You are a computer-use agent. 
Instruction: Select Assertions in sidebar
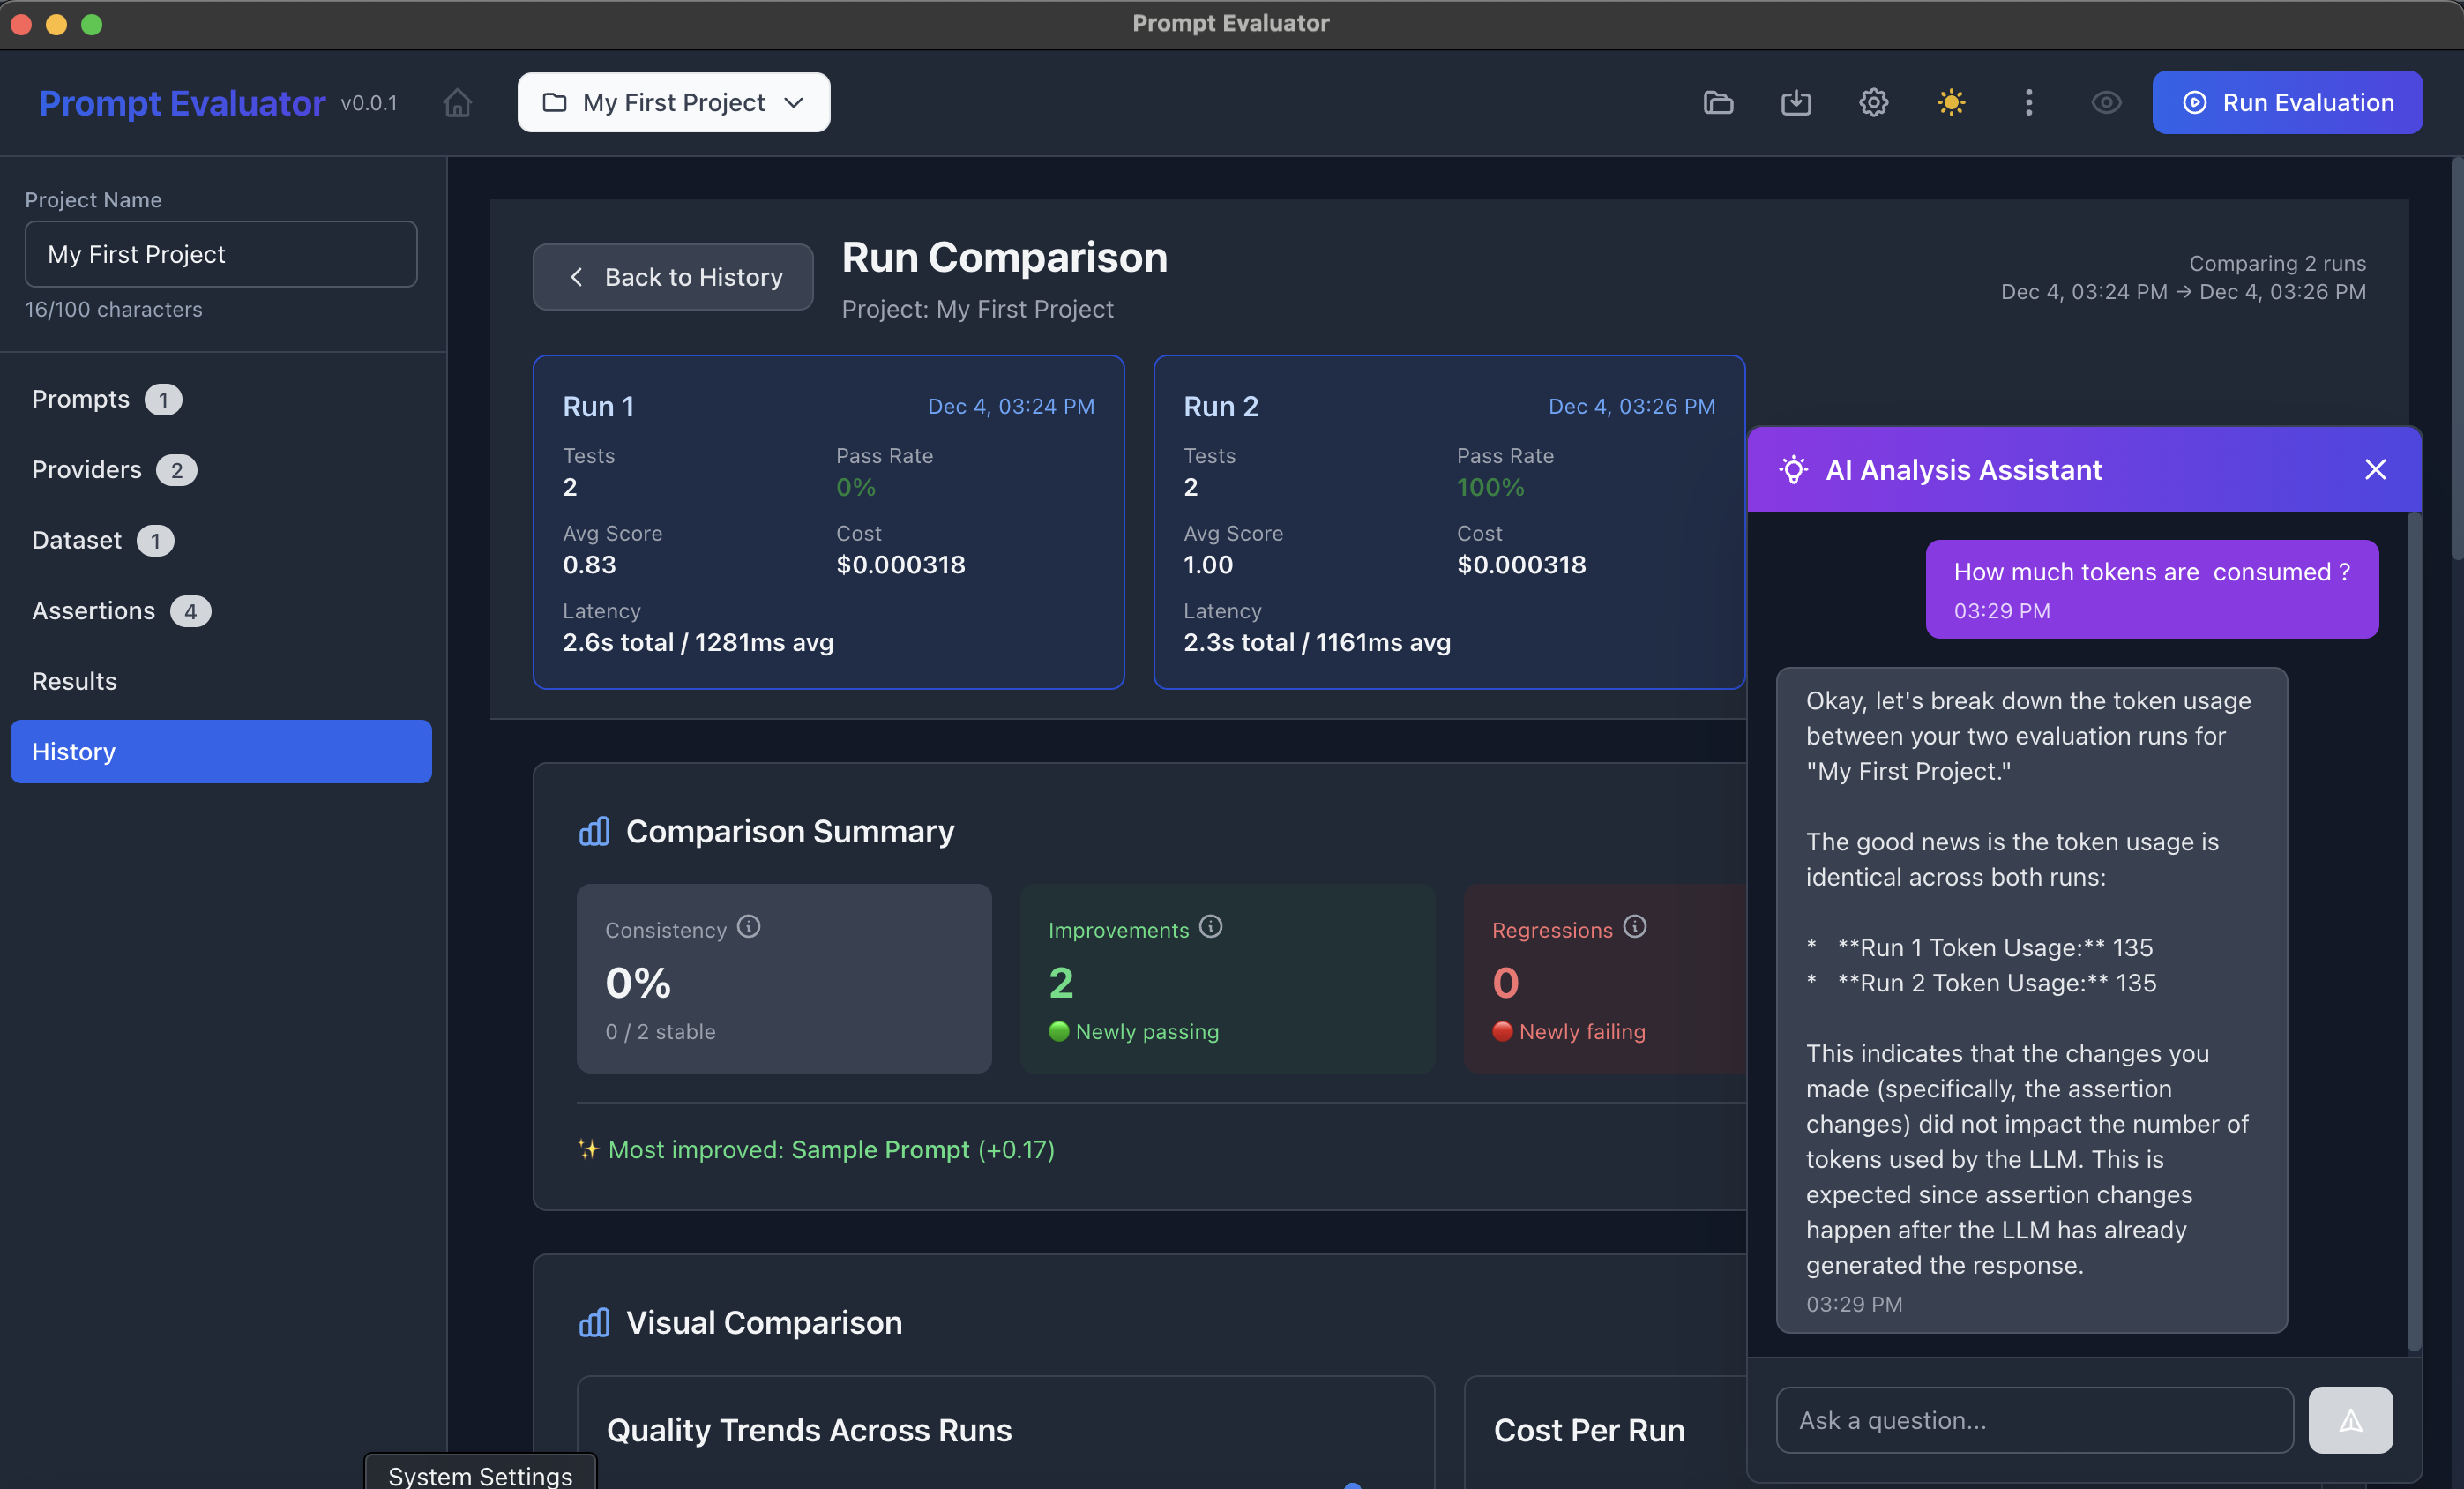click(94, 611)
